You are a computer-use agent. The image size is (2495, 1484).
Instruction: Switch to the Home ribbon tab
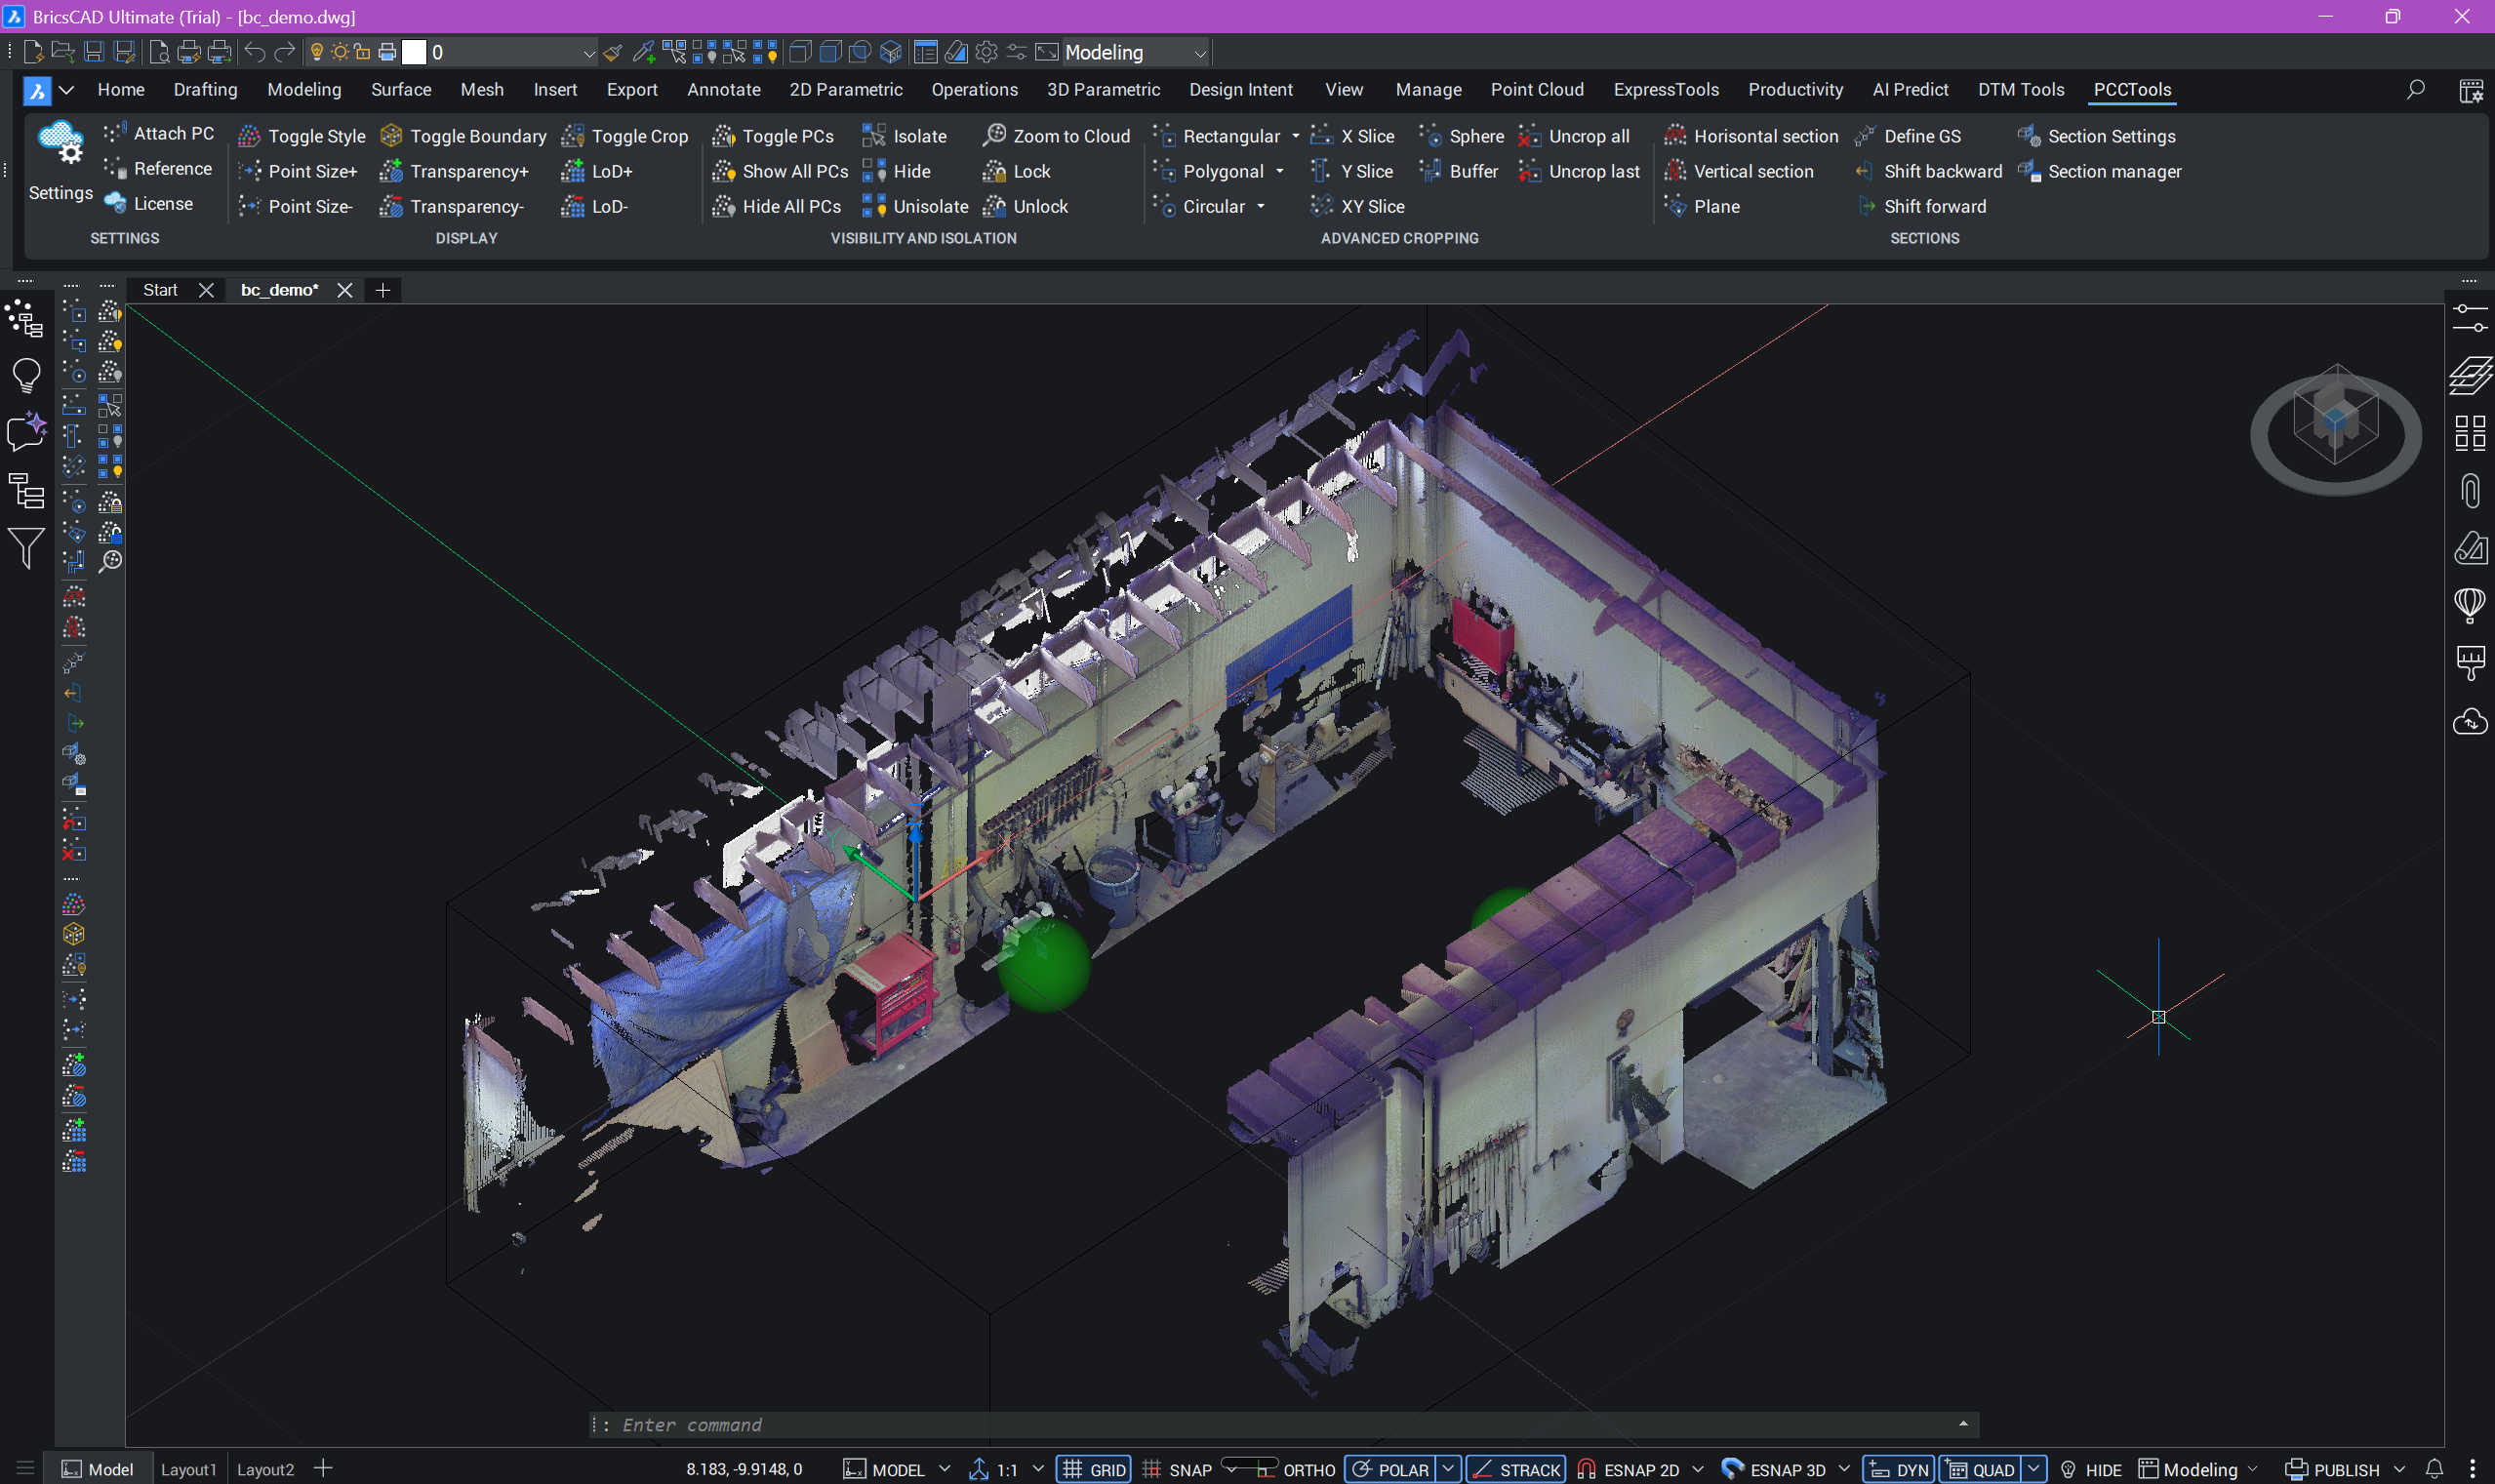click(121, 89)
